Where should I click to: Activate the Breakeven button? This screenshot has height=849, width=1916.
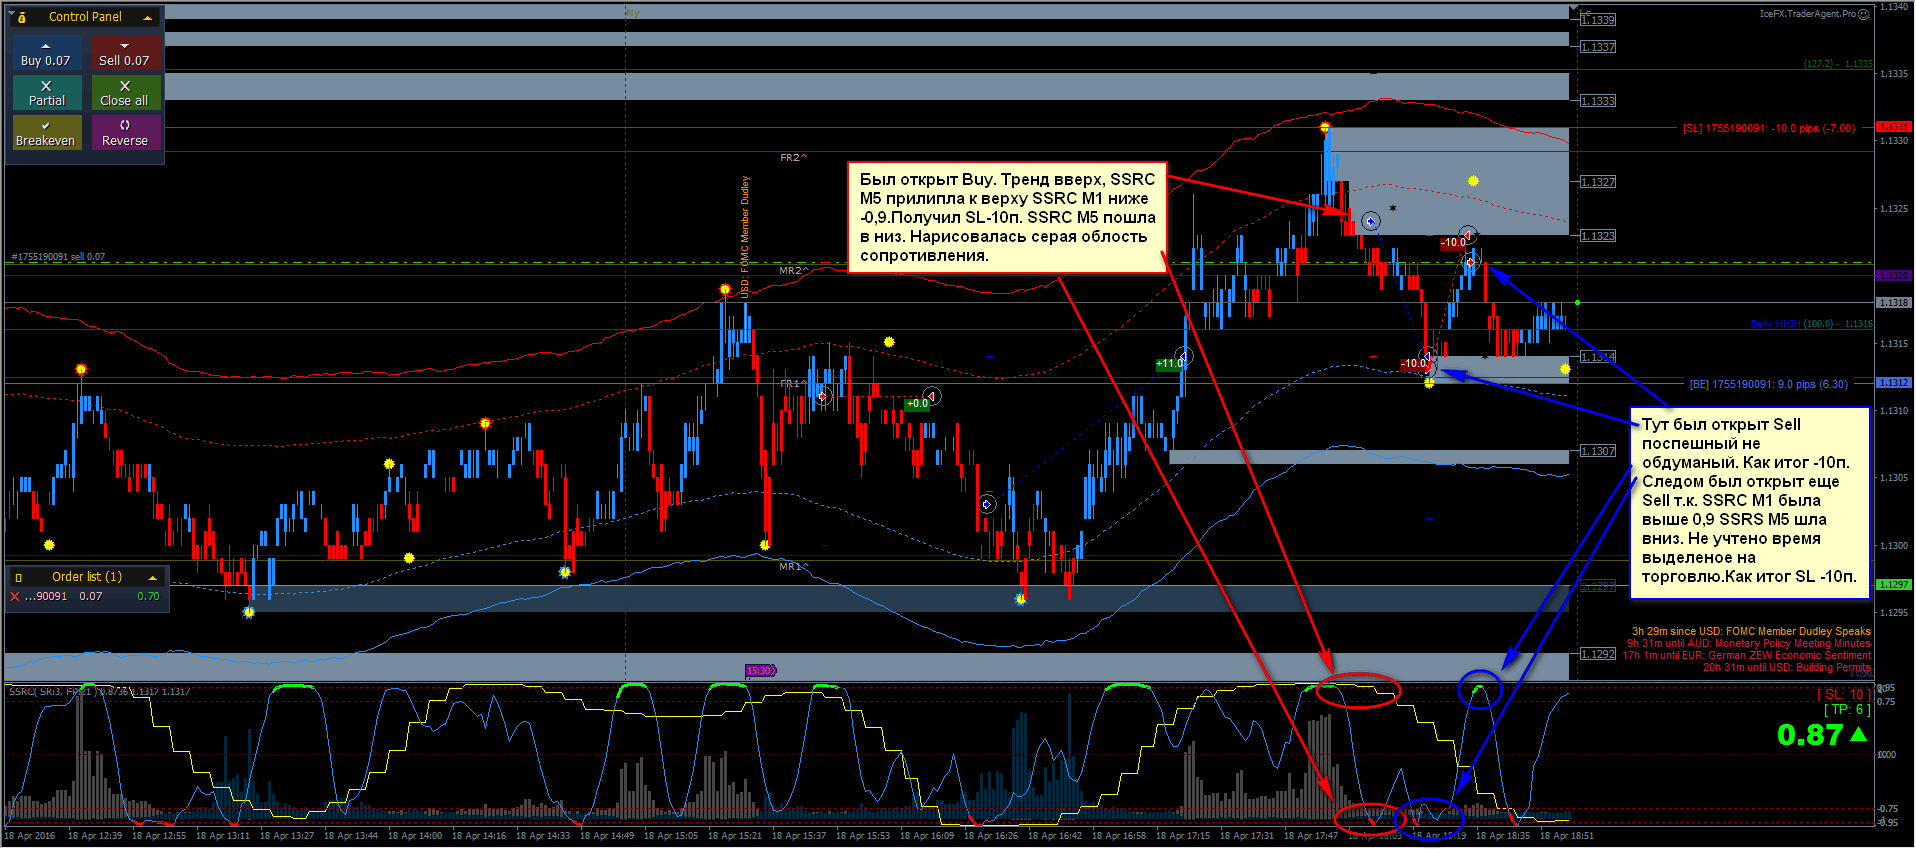[x=46, y=133]
